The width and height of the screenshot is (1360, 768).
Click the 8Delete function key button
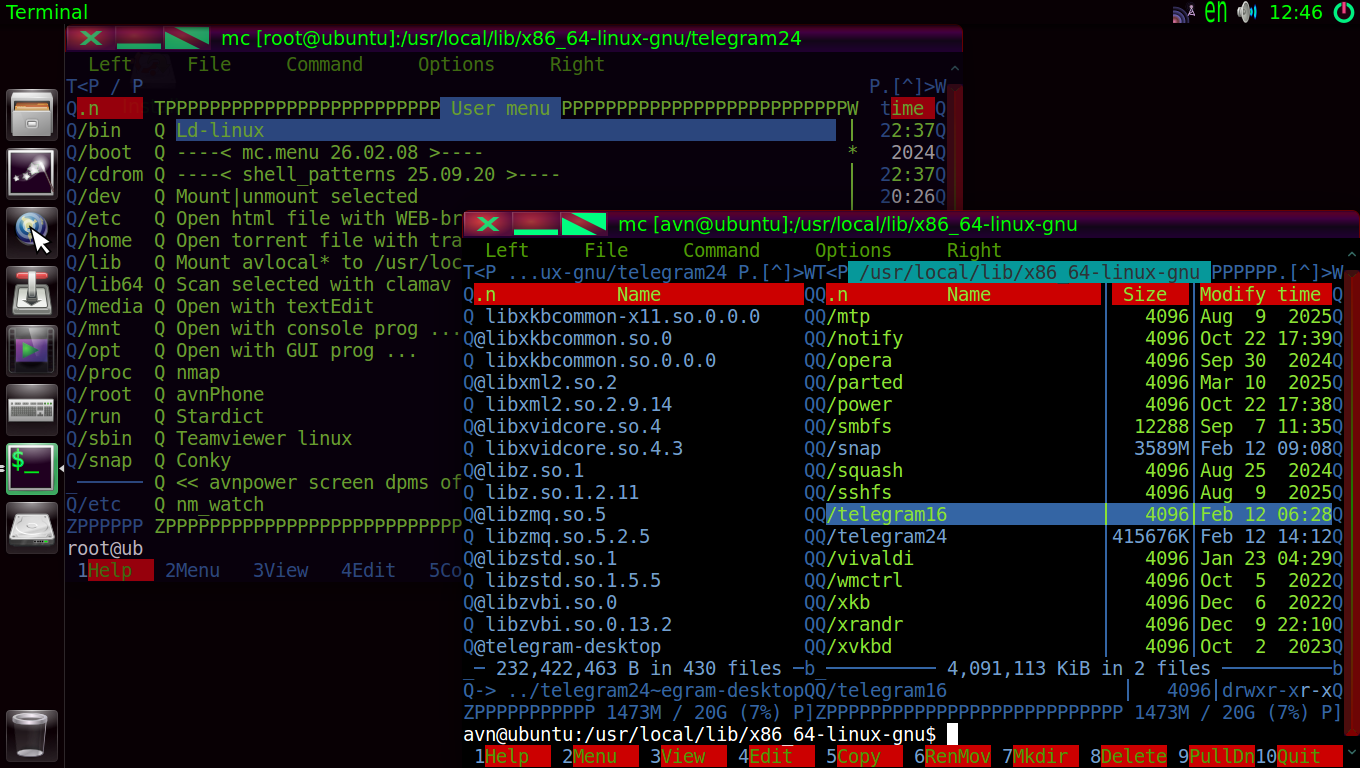pyautogui.click(x=1128, y=756)
